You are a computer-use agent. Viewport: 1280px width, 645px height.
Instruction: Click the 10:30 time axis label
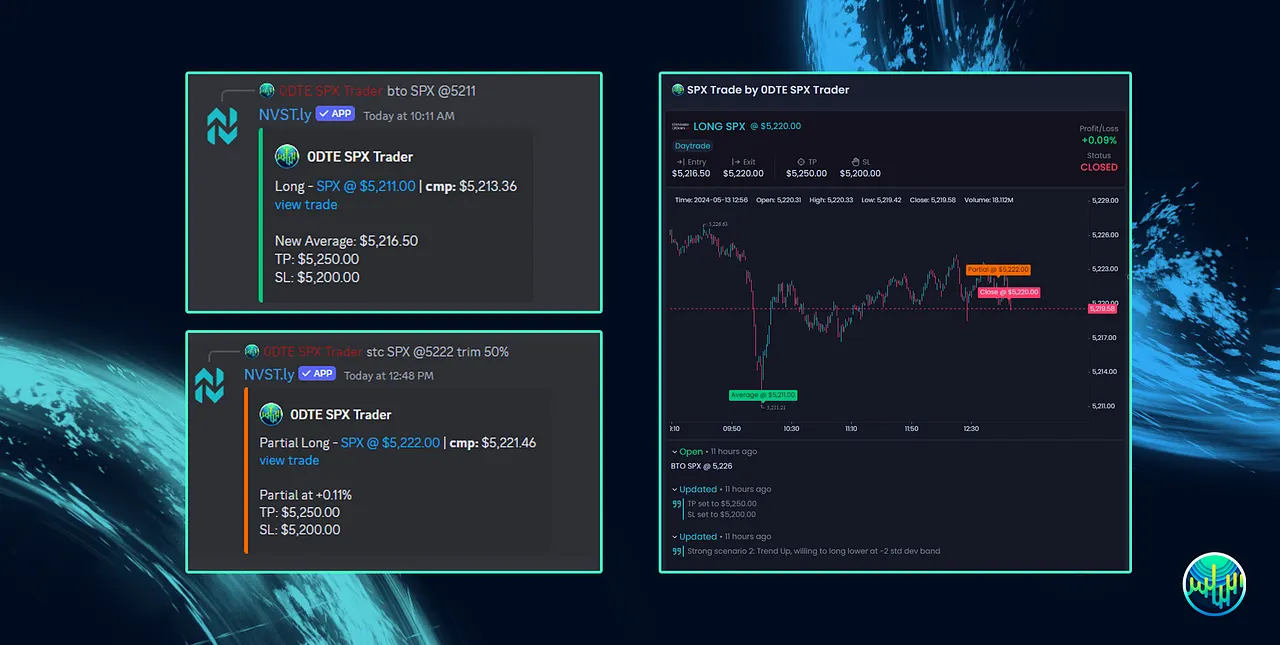[791, 429]
